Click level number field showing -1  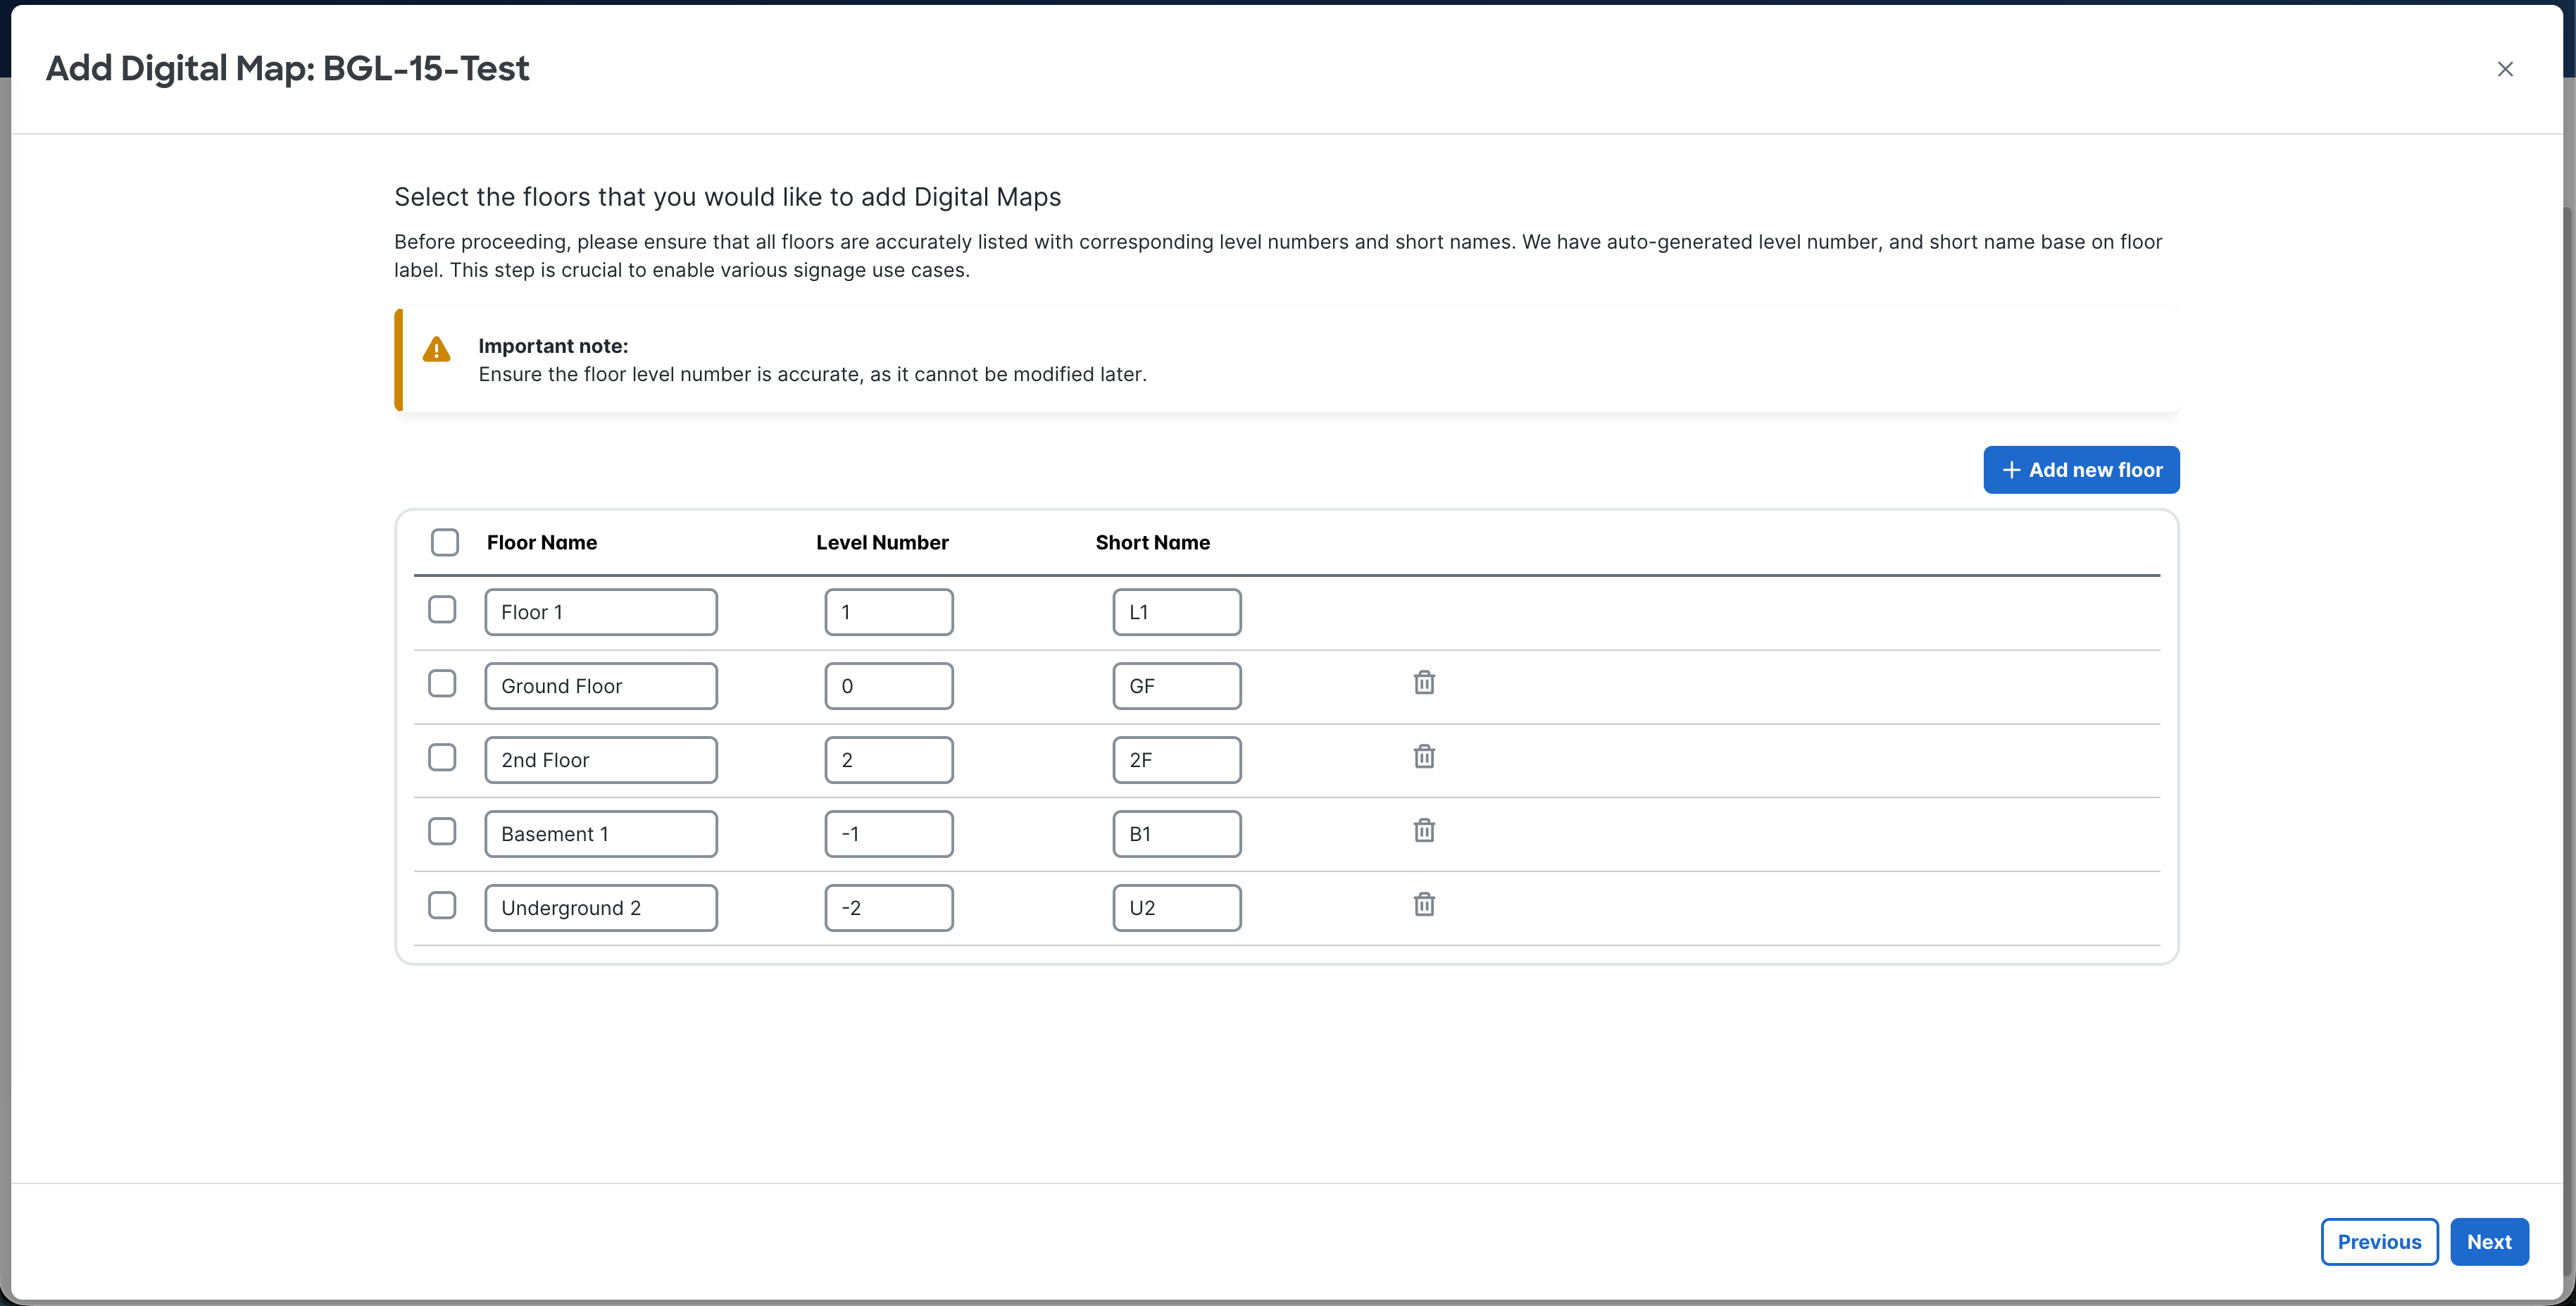tap(888, 834)
